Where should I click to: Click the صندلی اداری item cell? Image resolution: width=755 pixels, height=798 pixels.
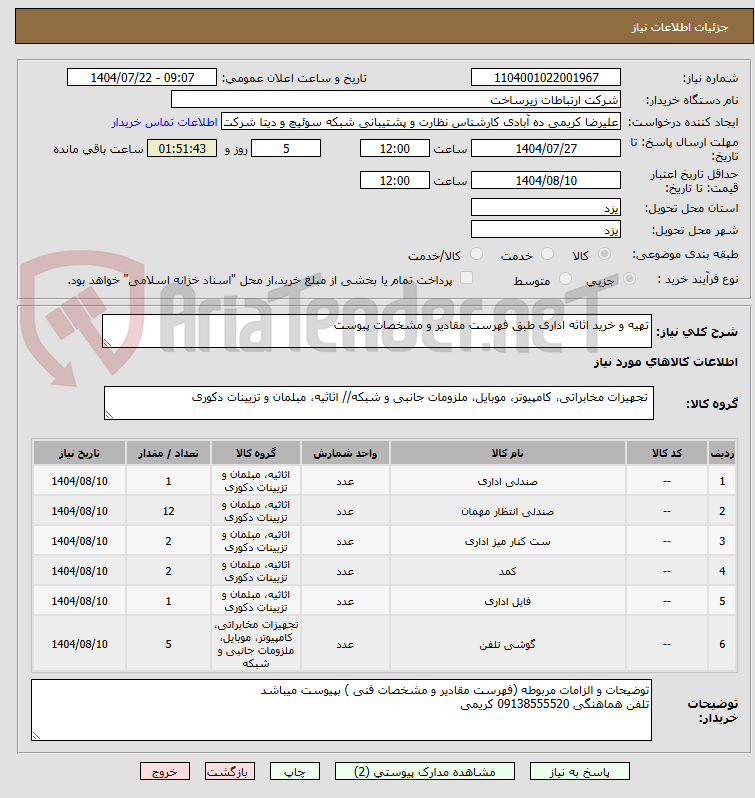(507, 481)
